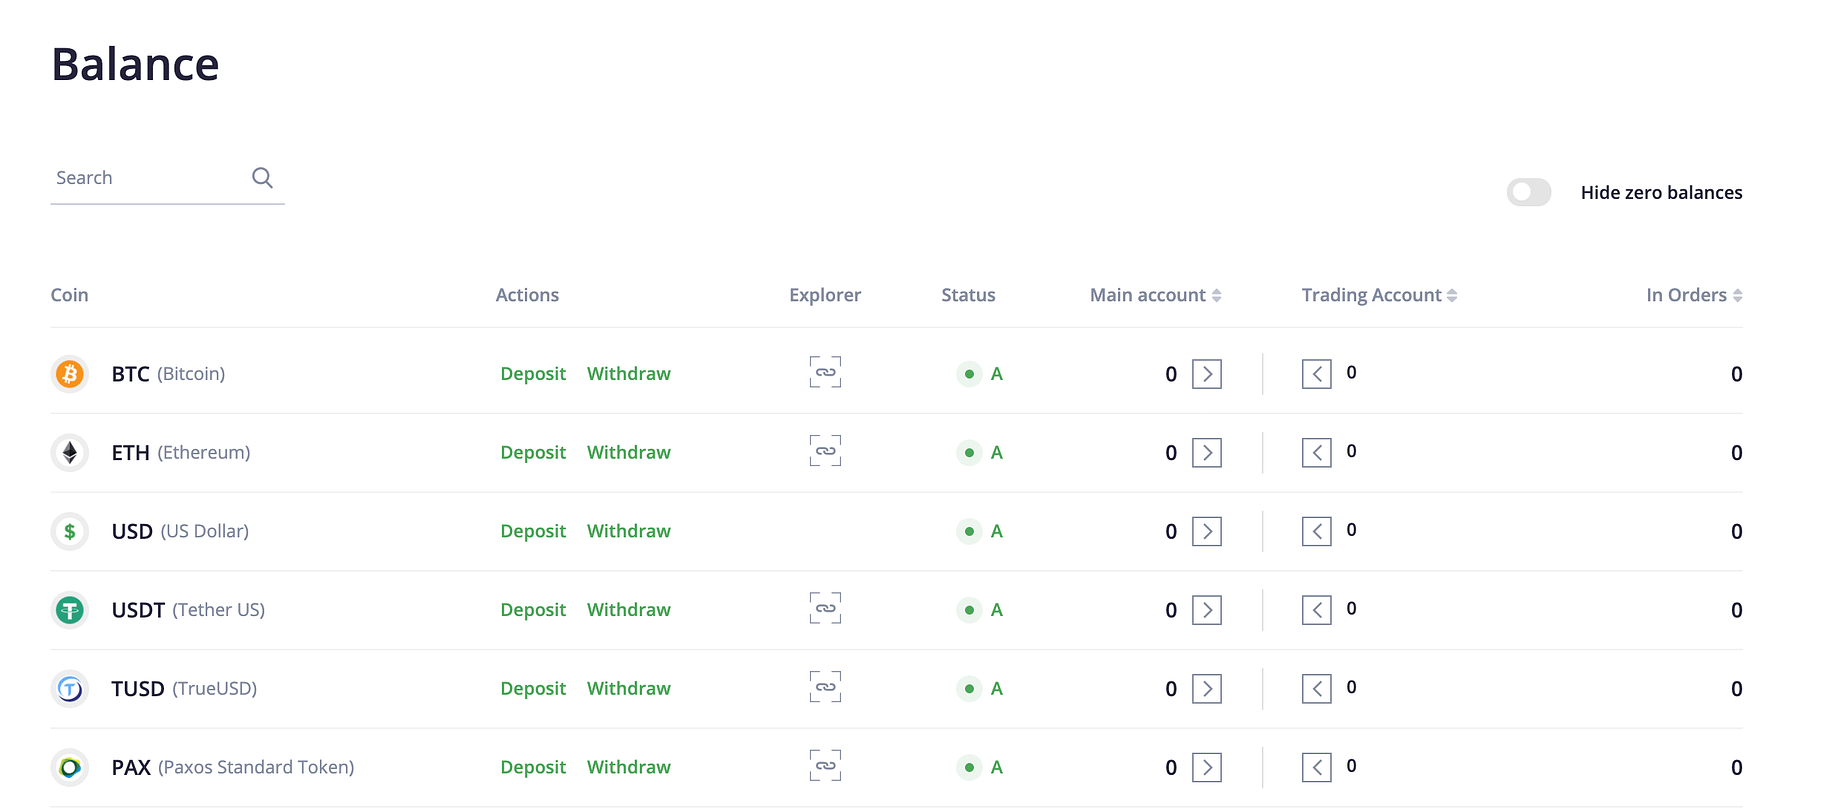1838x812 pixels.
Task: Click the Ethereum coin logo
Action: 70,453
